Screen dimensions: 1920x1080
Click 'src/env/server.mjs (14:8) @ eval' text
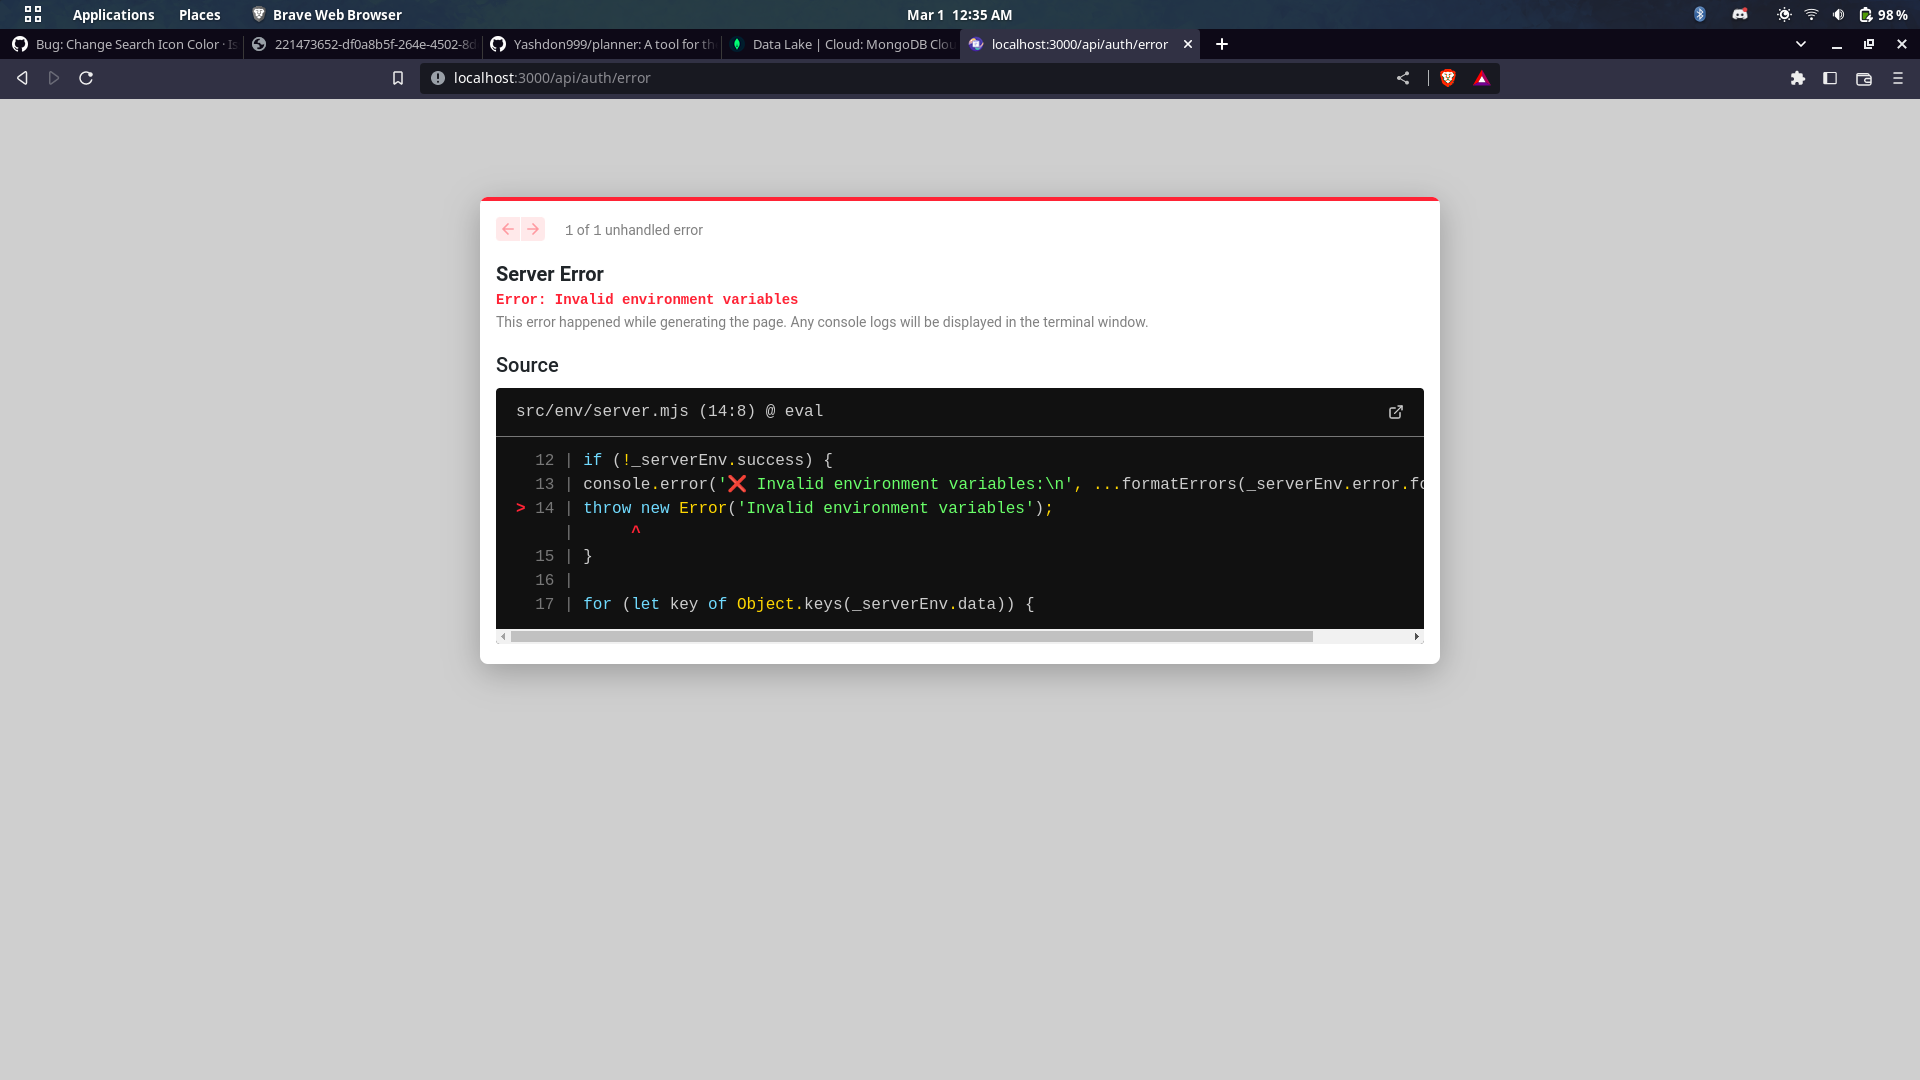670,412
